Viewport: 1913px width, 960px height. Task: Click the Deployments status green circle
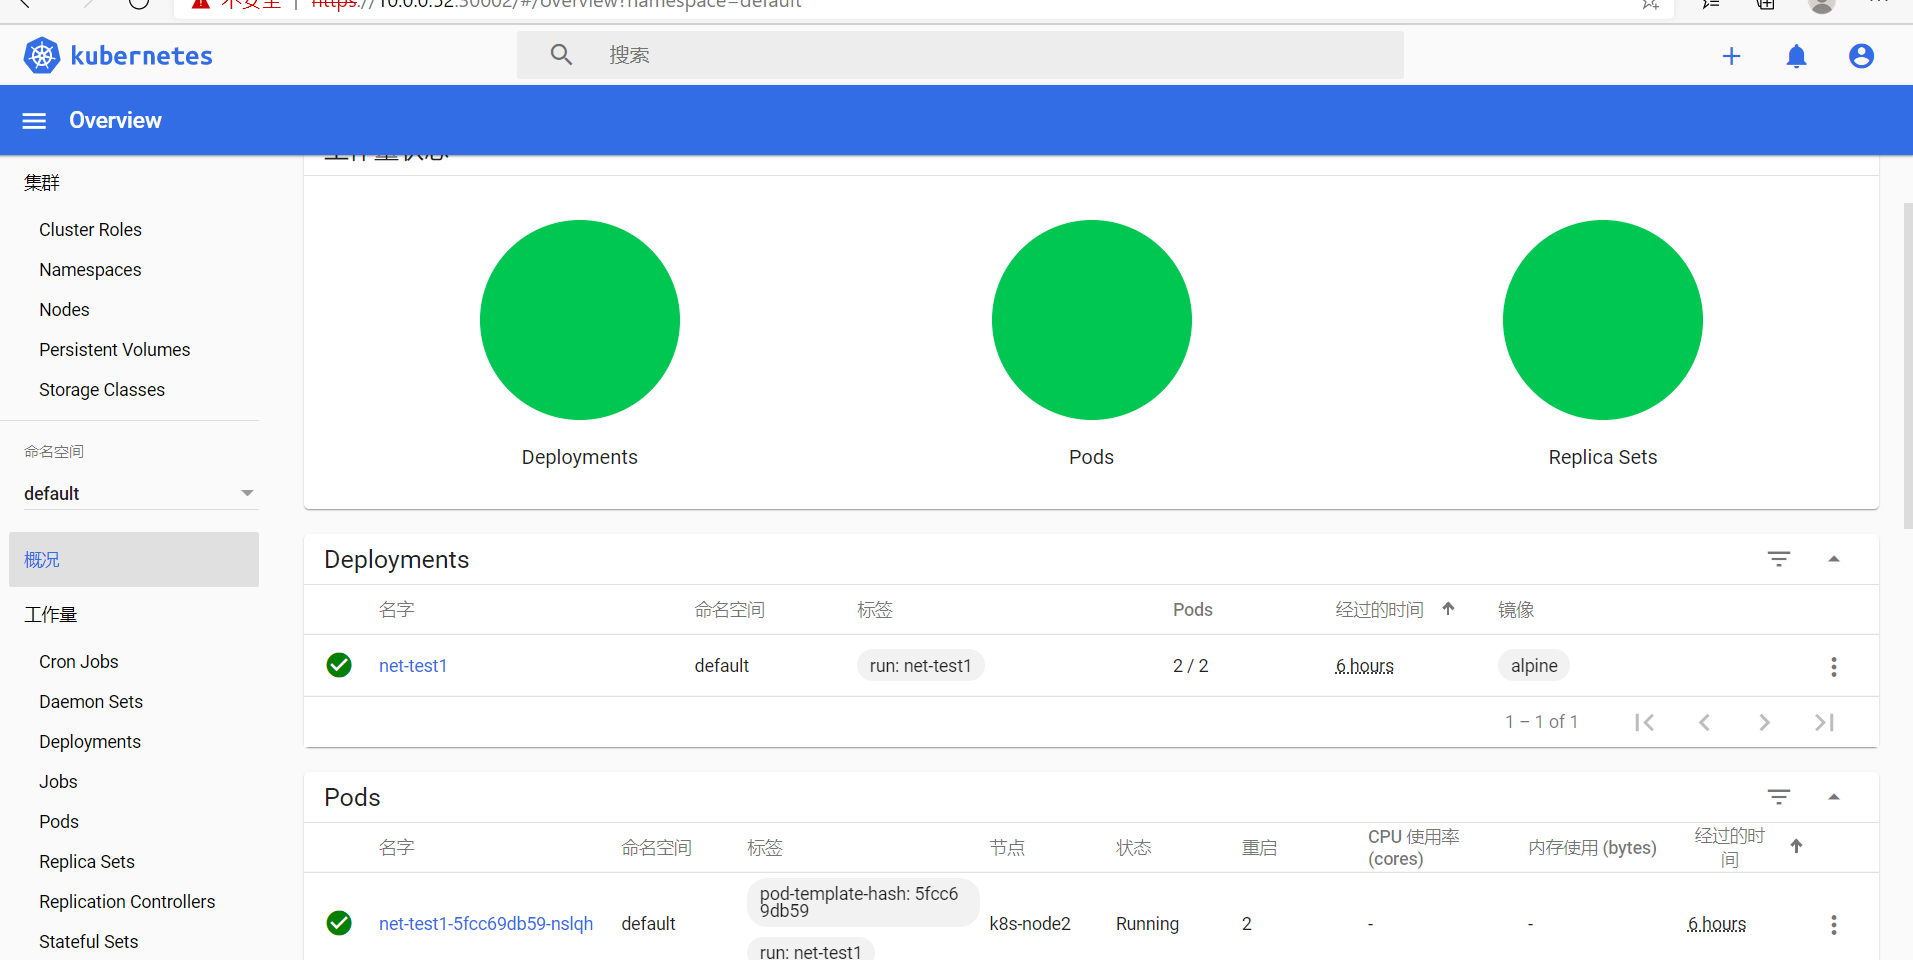click(x=580, y=320)
